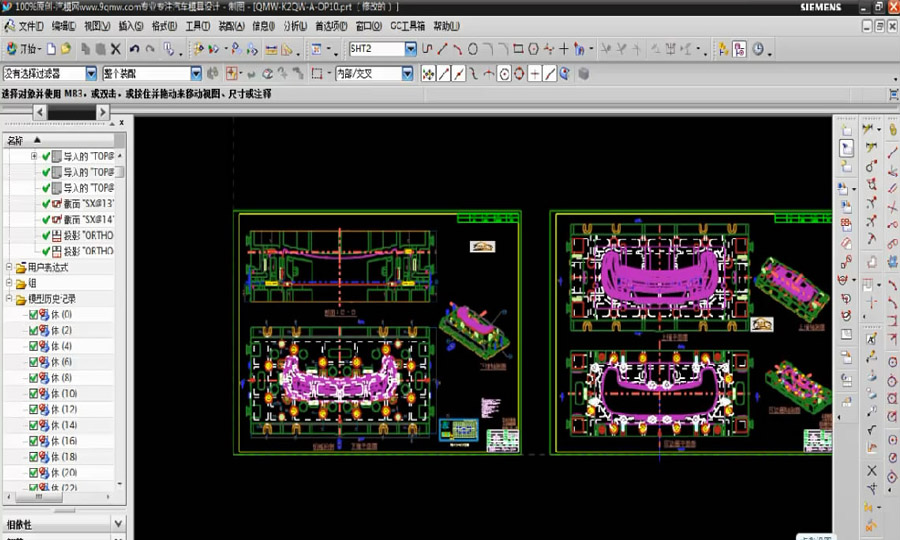Open the 文件(F) menu
The image size is (900, 540).
pos(31,26)
